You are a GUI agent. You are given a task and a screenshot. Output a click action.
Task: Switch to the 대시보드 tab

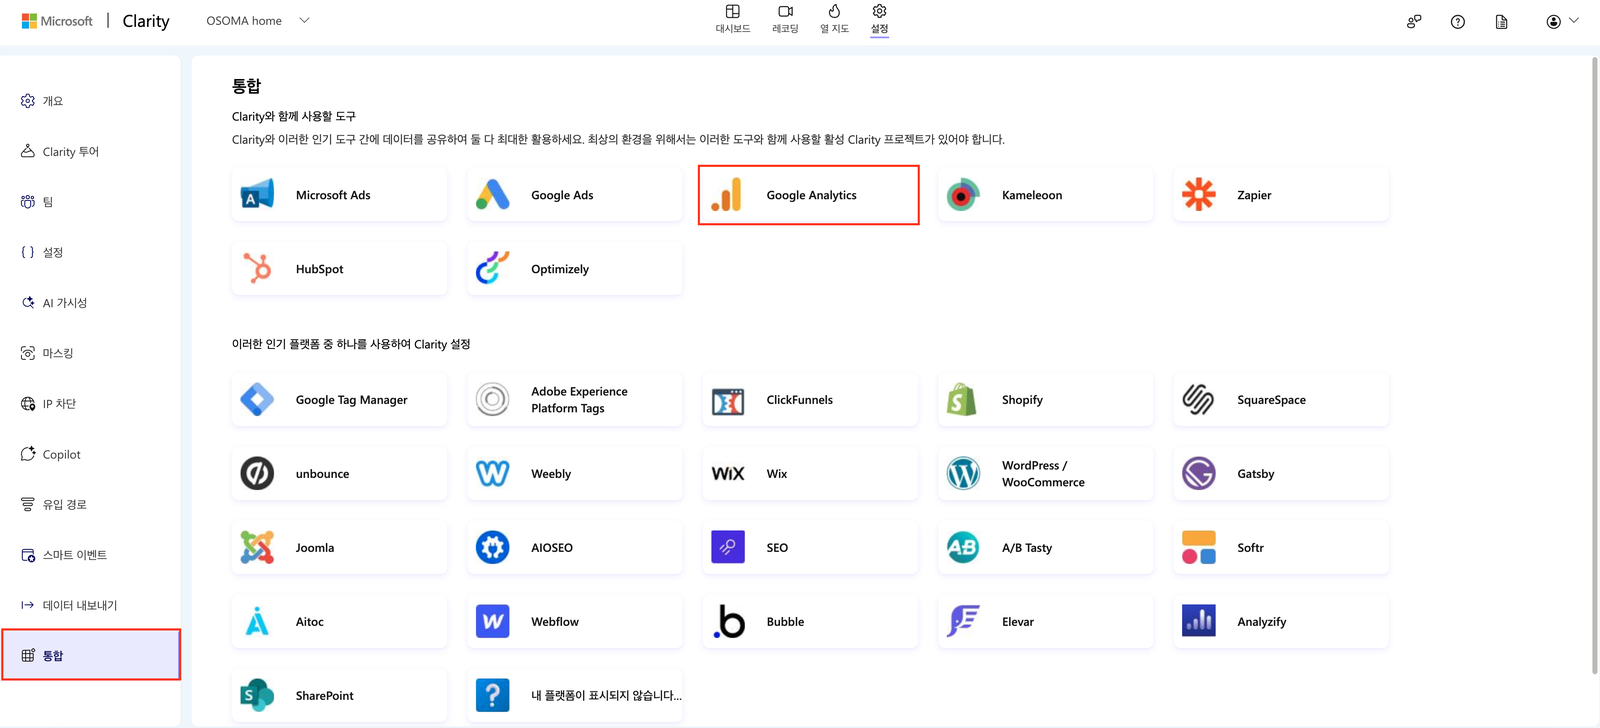coord(733,19)
